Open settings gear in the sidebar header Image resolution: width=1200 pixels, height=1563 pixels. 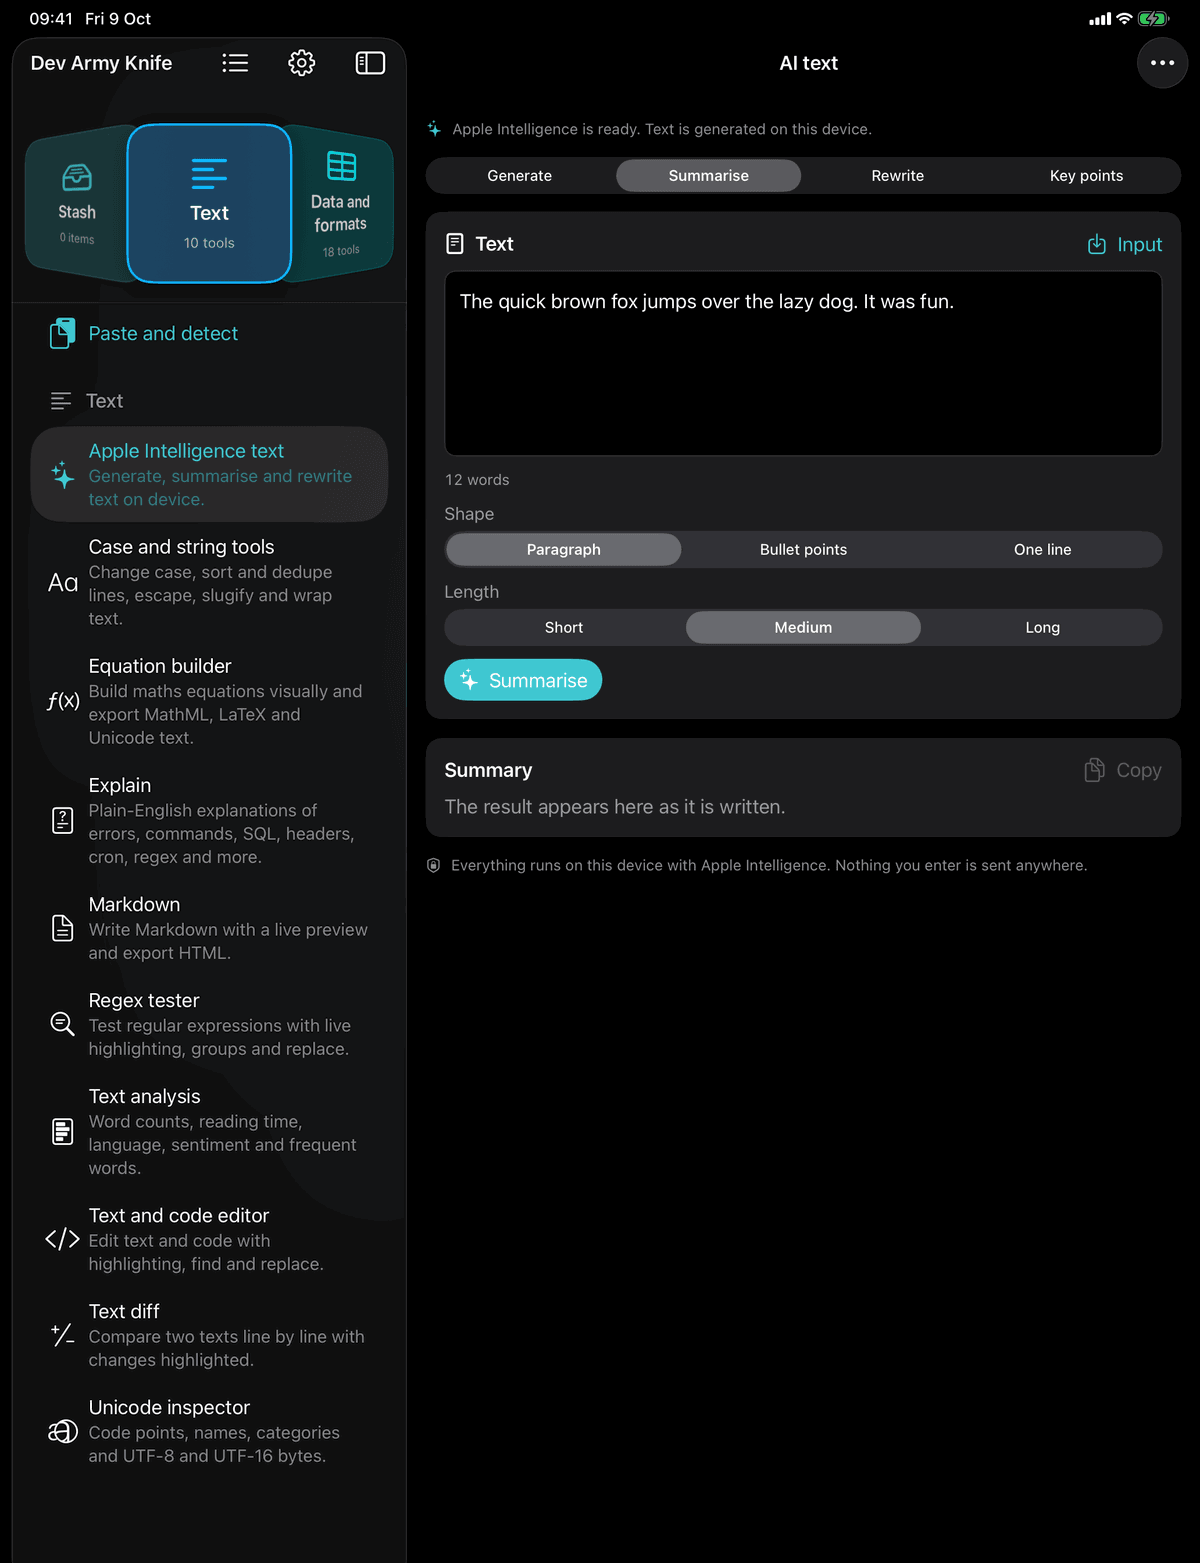click(301, 63)
